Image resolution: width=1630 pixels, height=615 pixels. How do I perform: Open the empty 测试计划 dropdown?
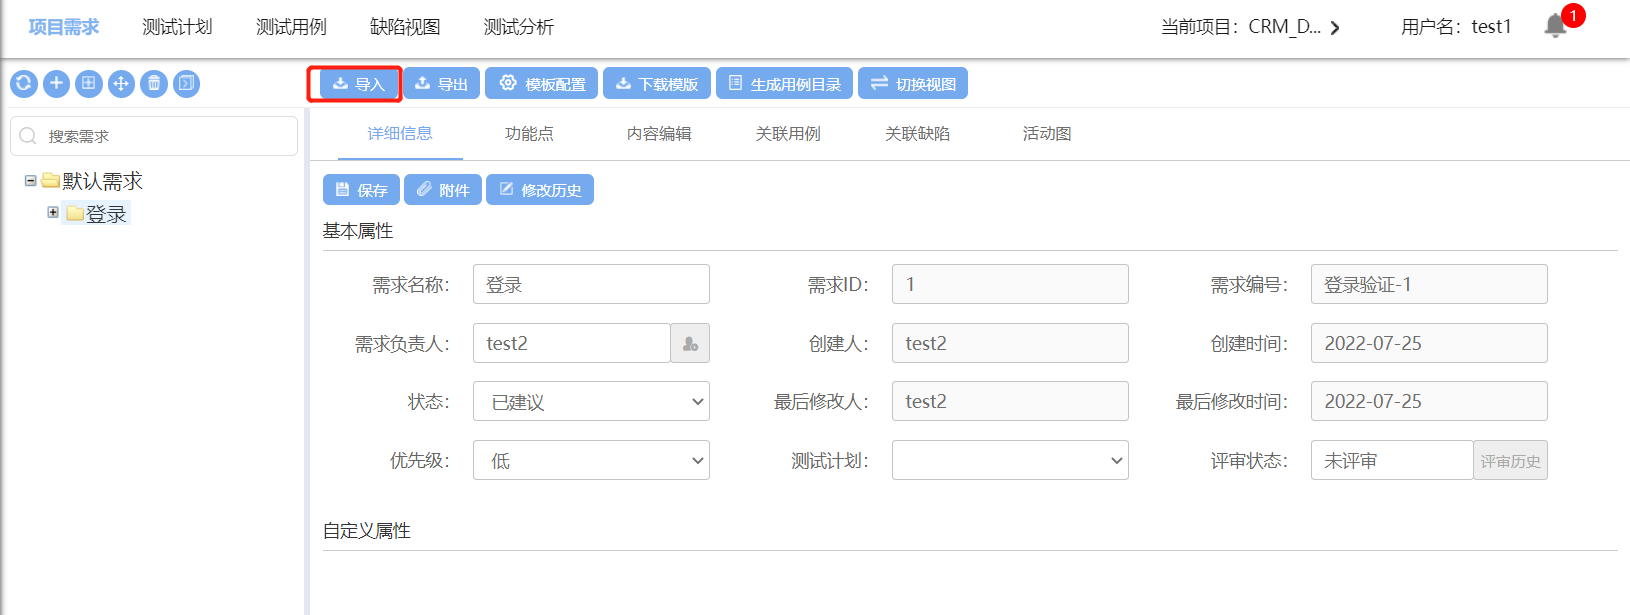(1010, 461)
